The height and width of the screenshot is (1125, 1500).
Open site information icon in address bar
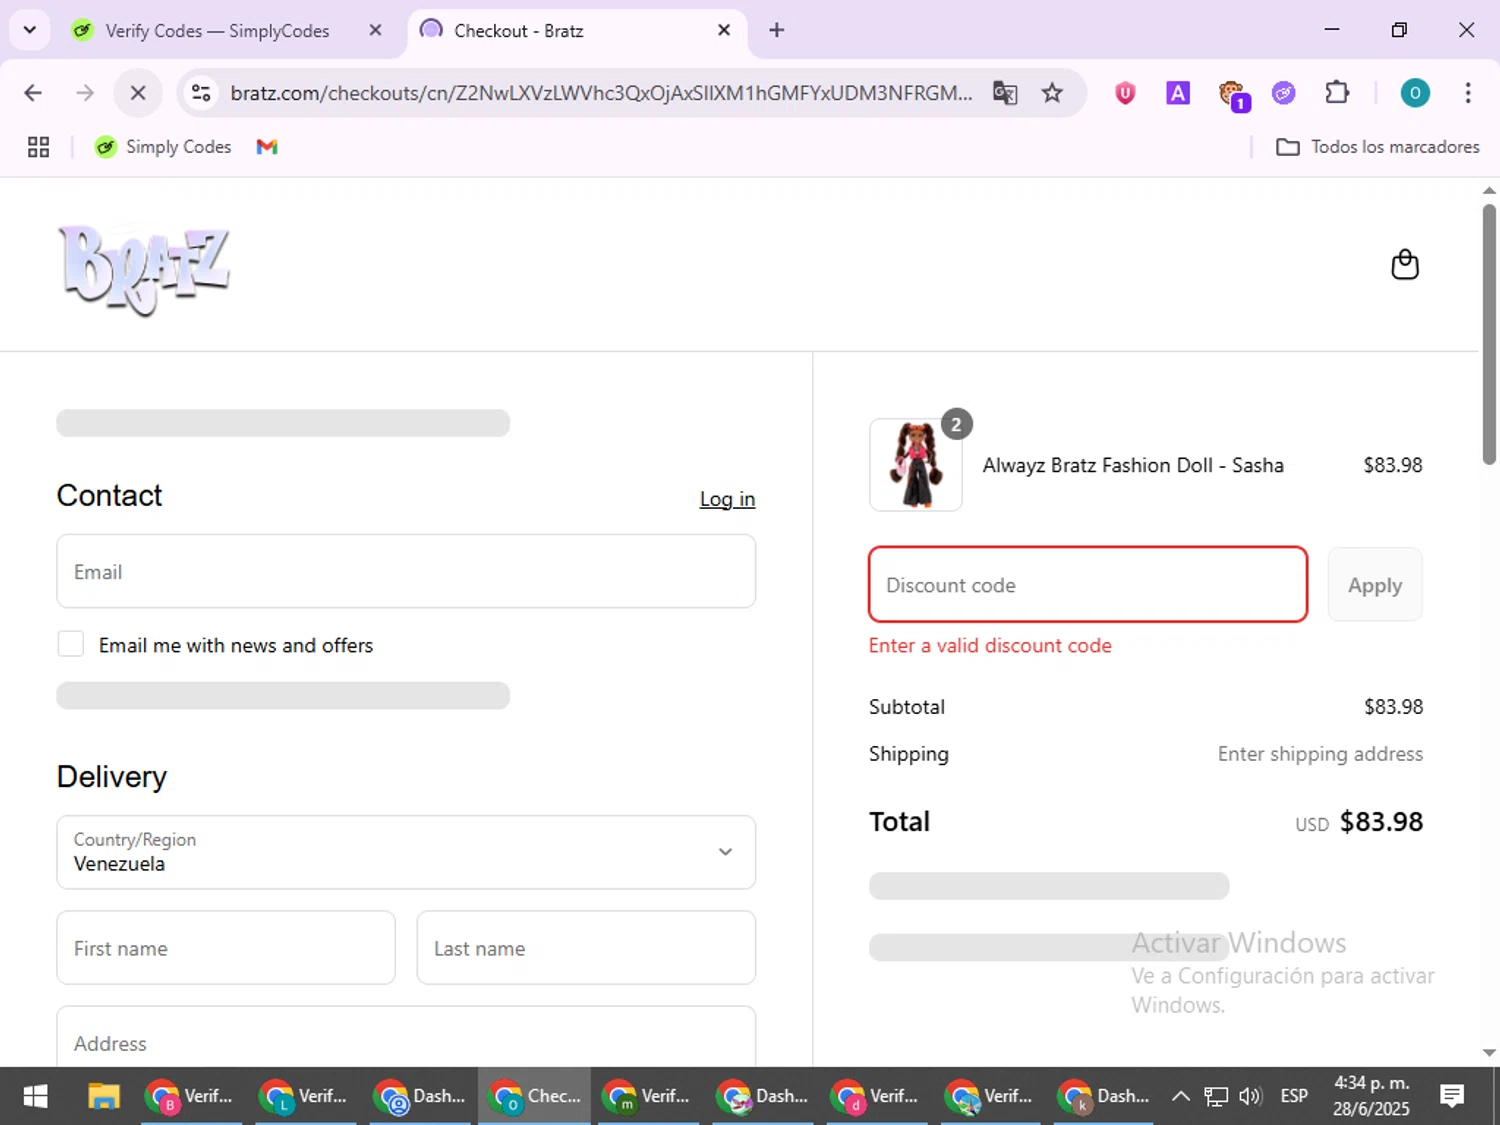(x=201, y=93)
